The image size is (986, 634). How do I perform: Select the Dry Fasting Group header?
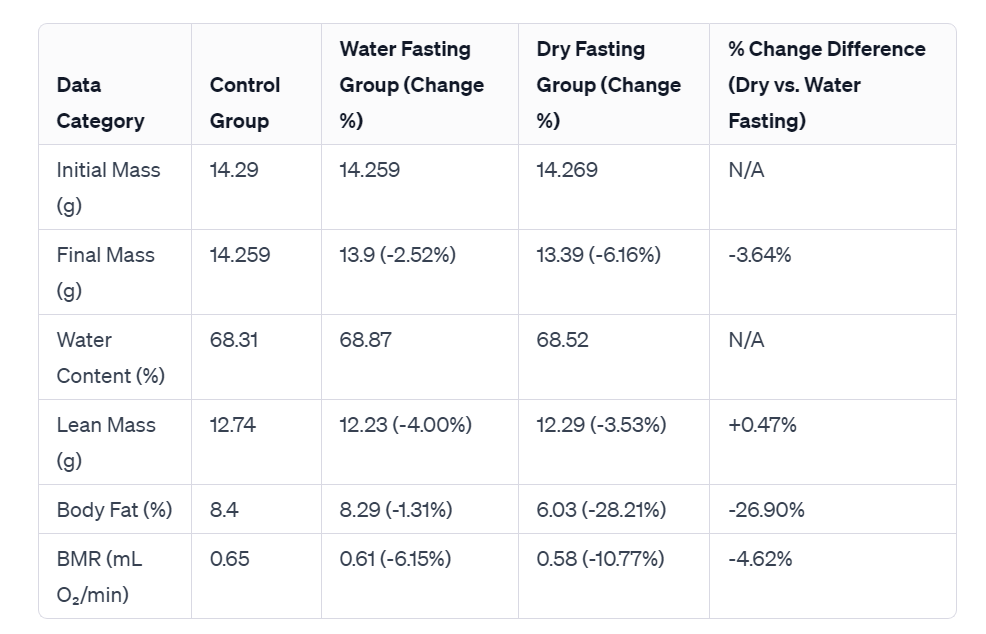(x=608, y=85)
